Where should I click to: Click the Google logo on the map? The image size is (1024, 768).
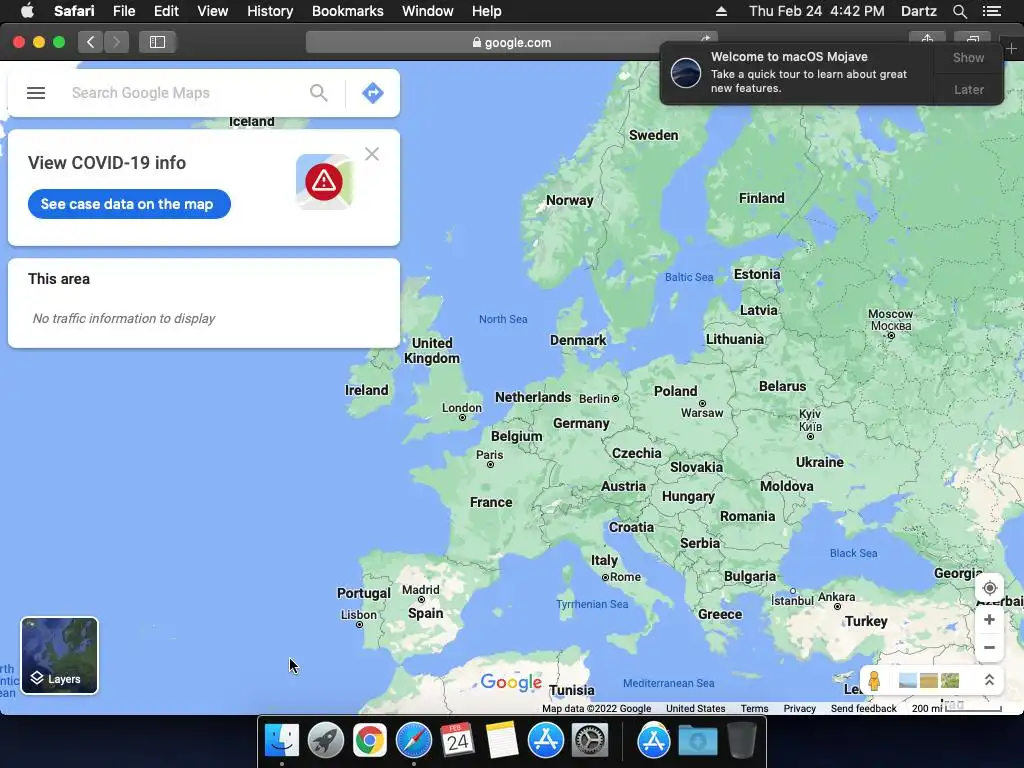point(511,682)
